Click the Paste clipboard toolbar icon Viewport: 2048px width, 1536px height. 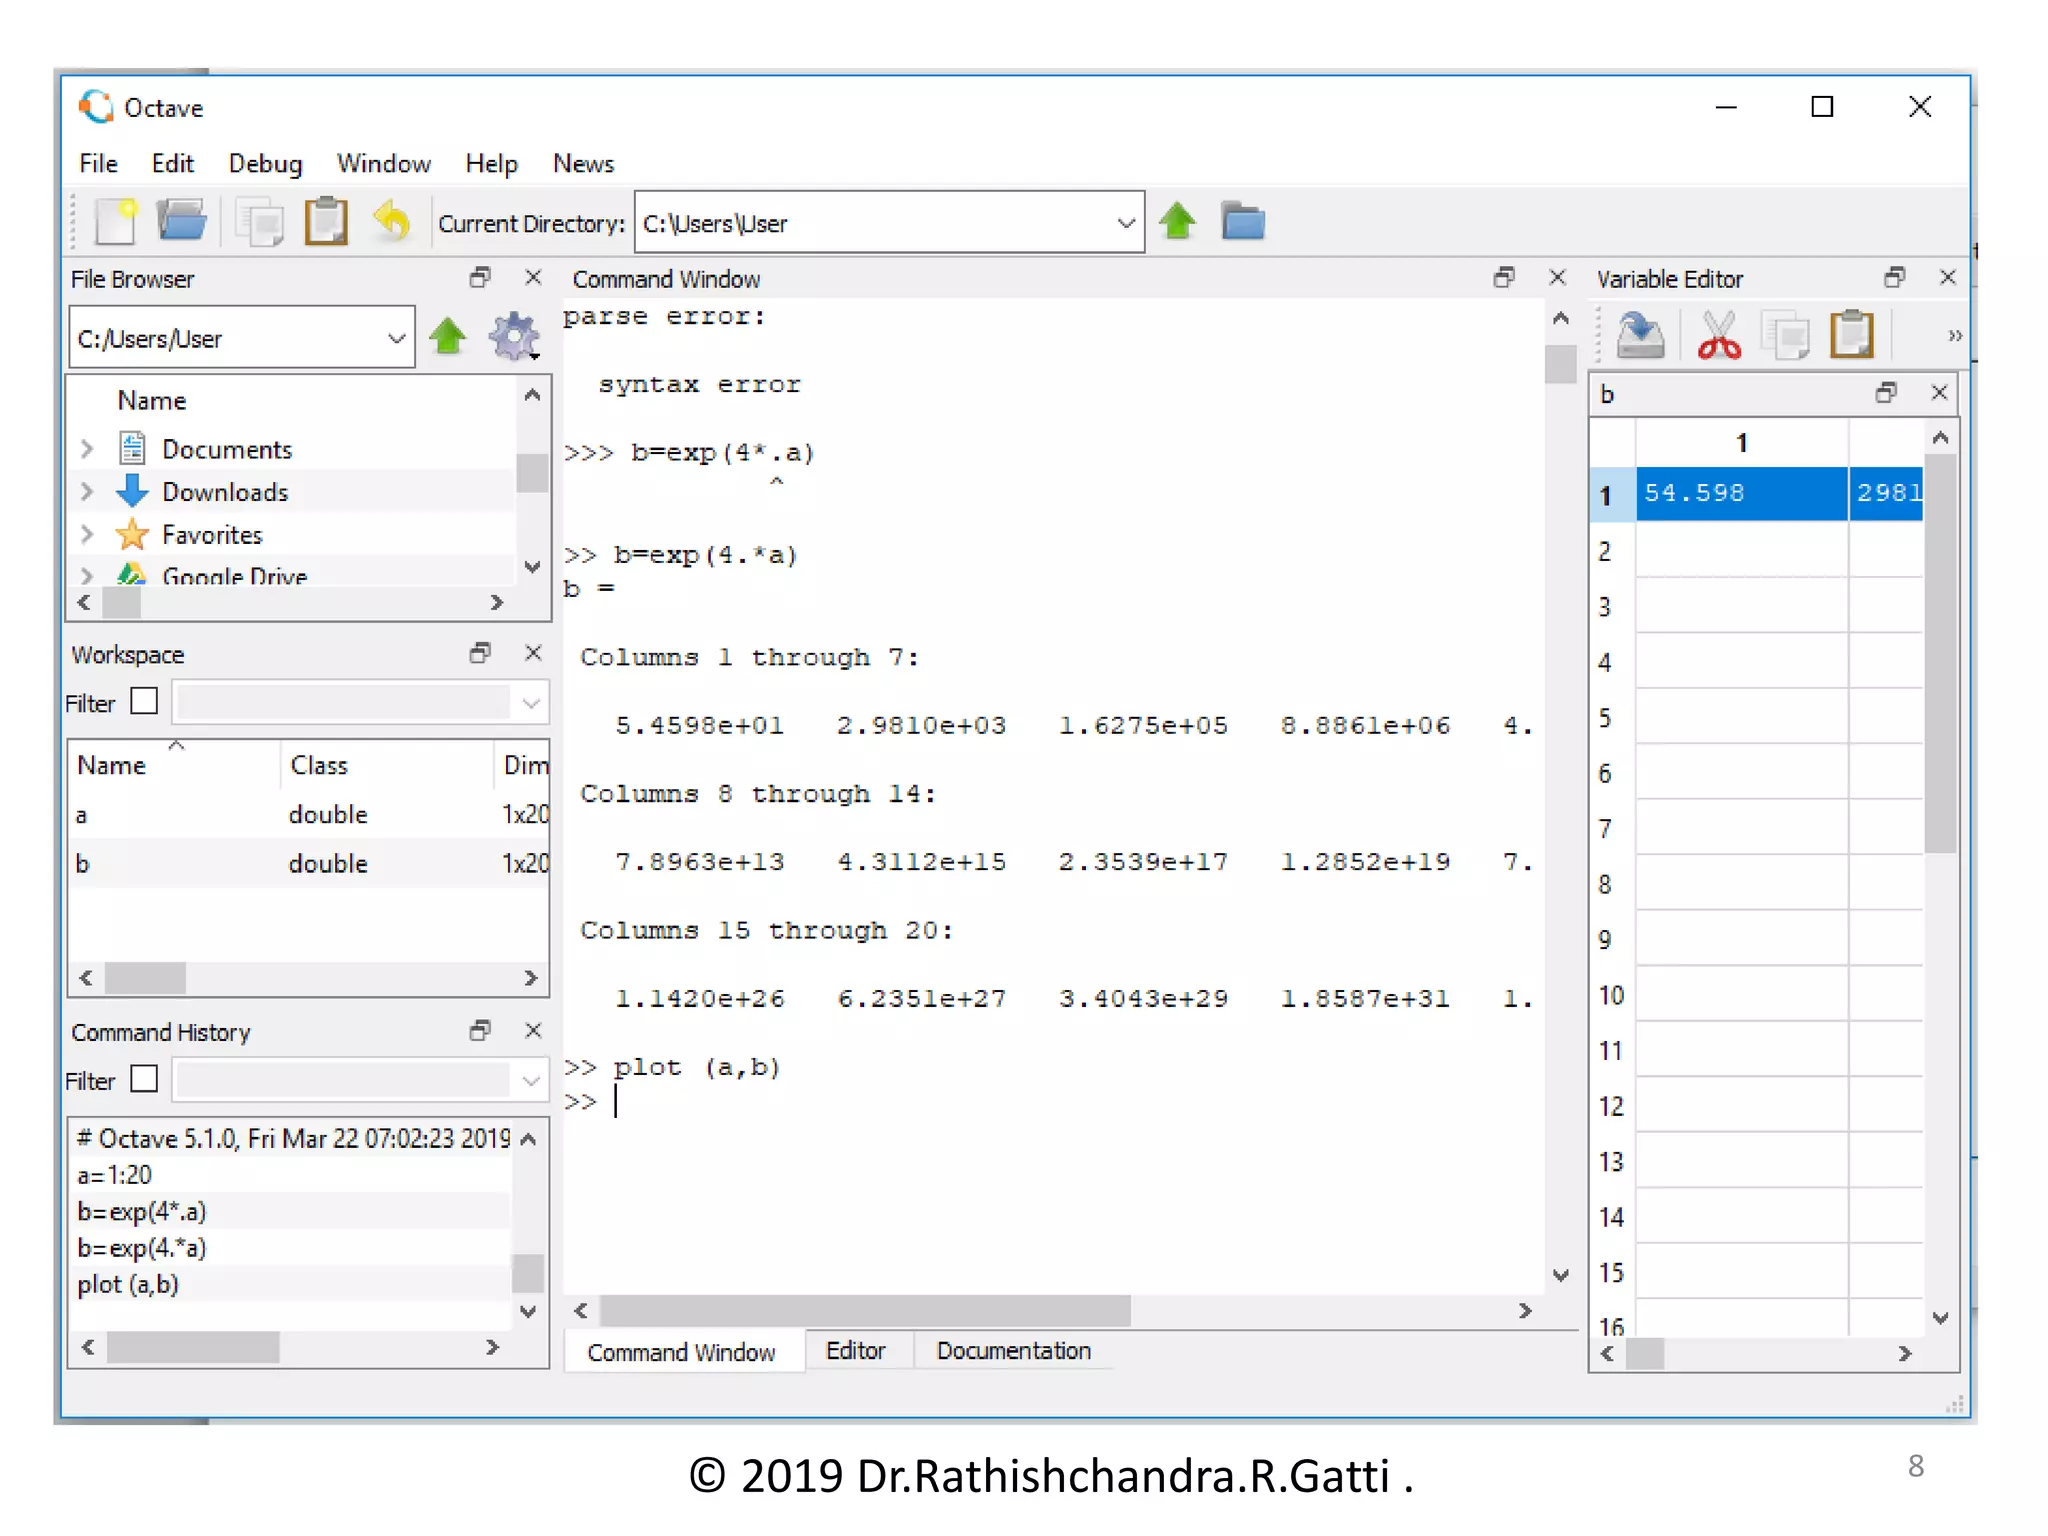coord(326,222)
